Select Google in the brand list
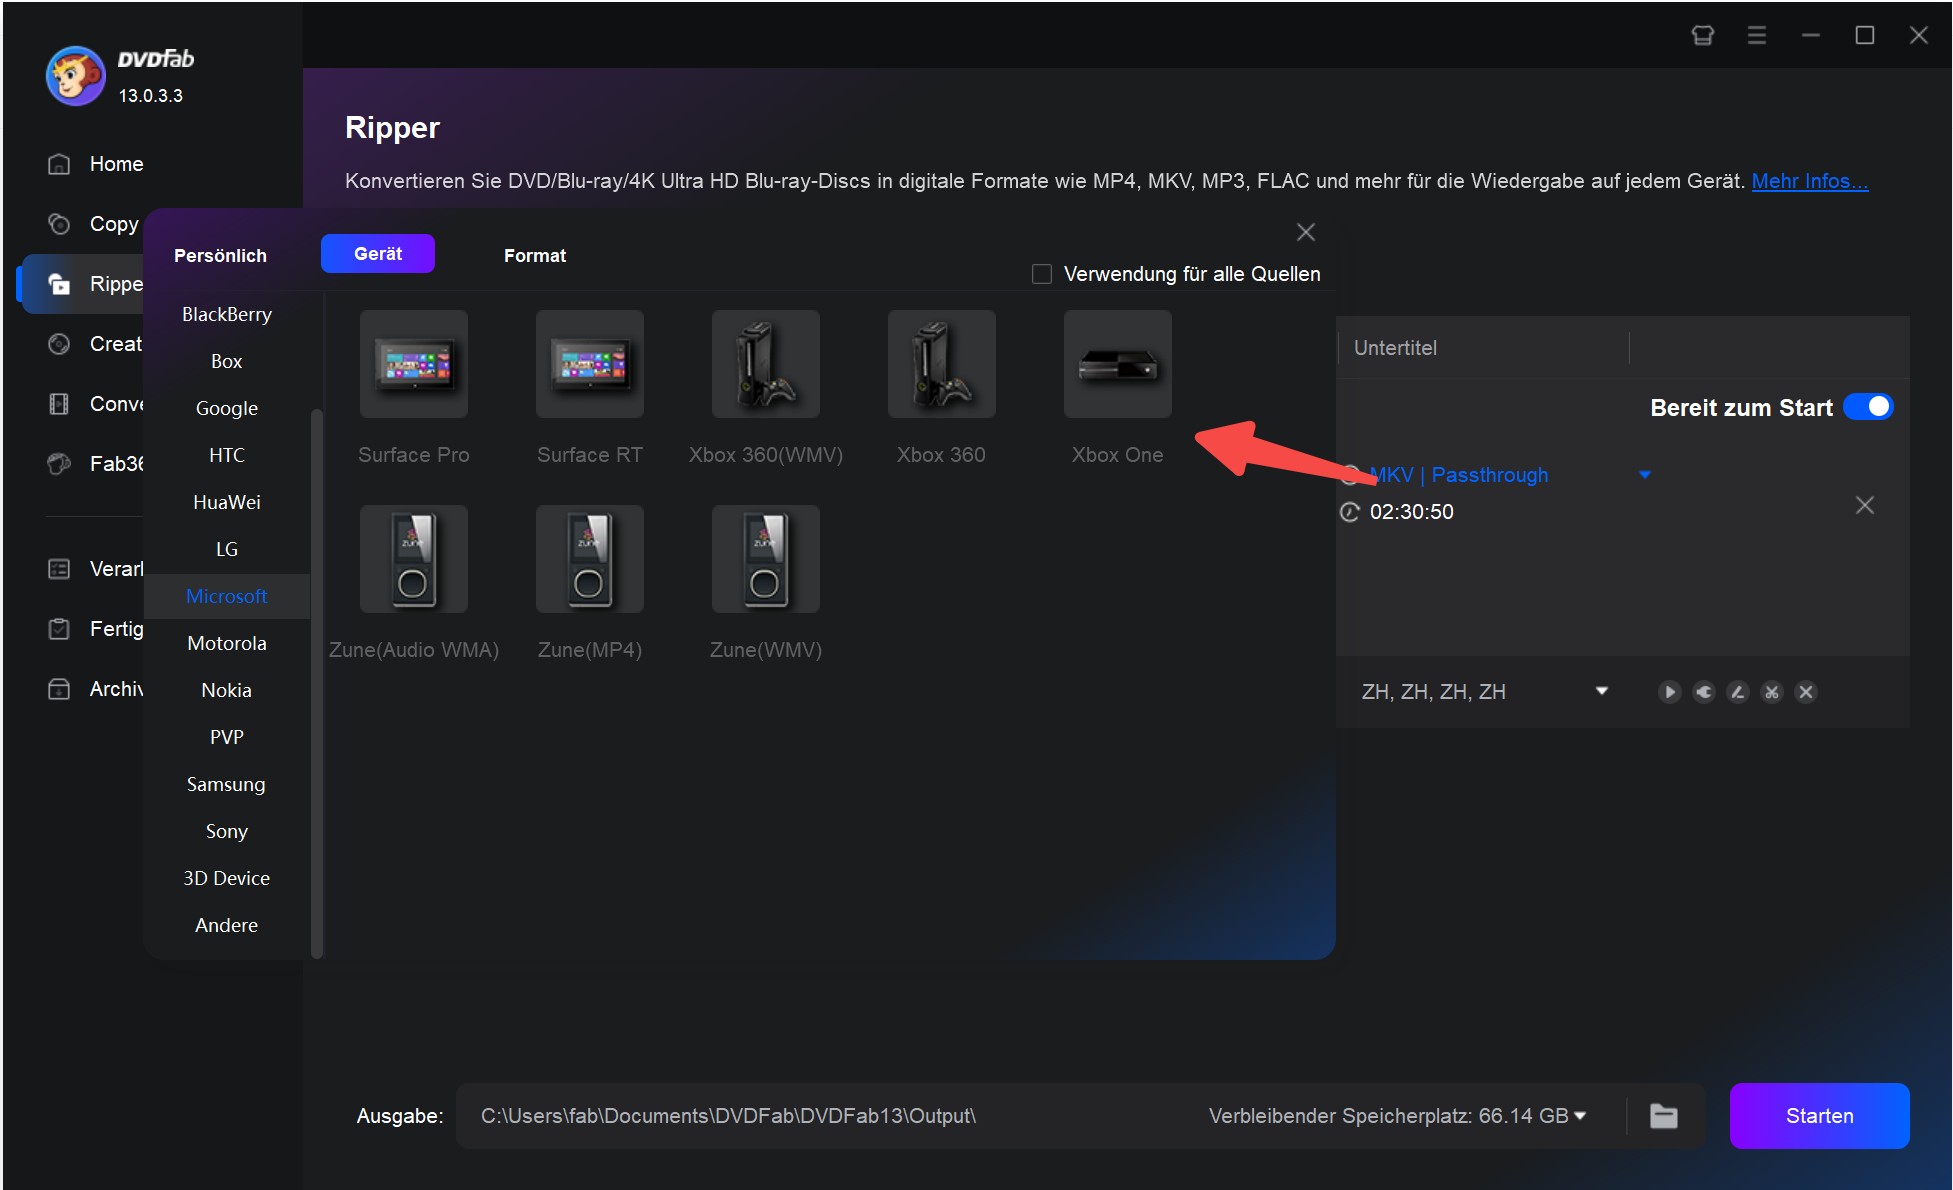The width and height of the screenshot is (1953, 1190). [x=227, y=408]
